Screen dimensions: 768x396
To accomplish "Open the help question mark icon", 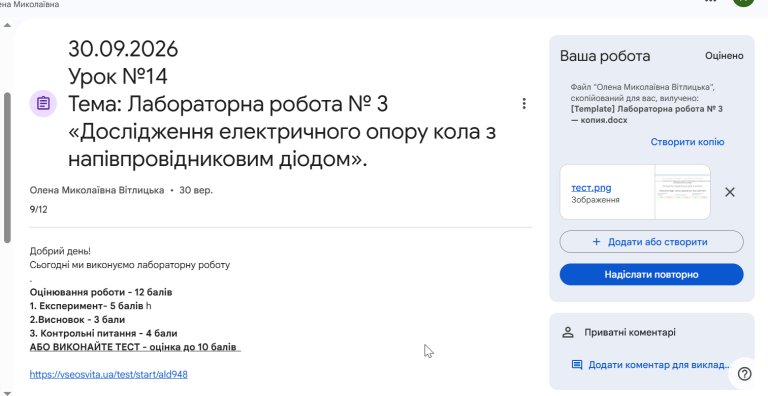I will tap(744, 374).
